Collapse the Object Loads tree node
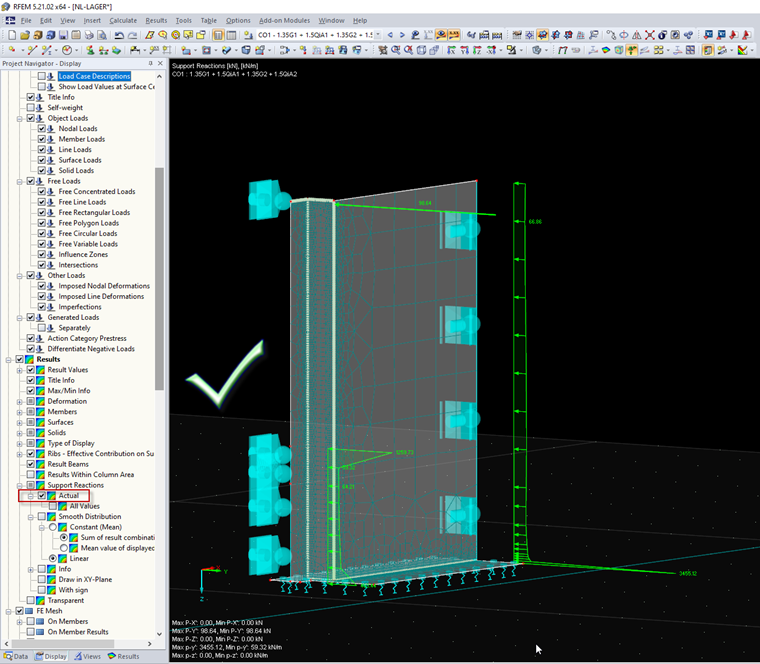This screenshot has width=760, height=664. pyautogui.click(x=19, y=118)
